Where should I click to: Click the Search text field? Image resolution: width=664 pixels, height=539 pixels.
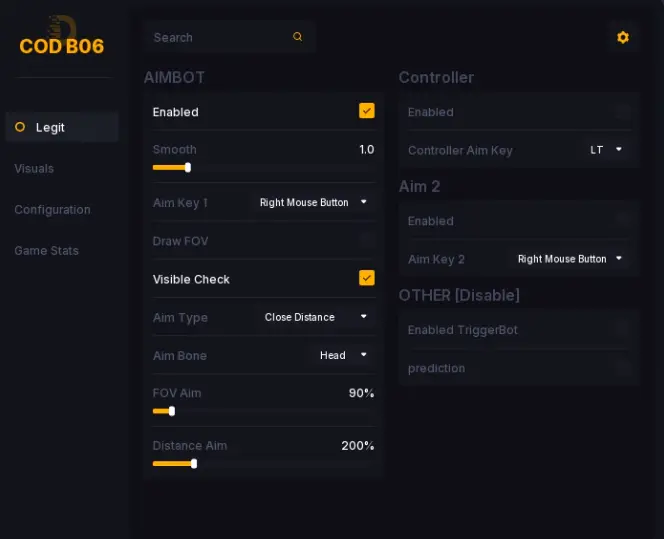coord(215,37)
